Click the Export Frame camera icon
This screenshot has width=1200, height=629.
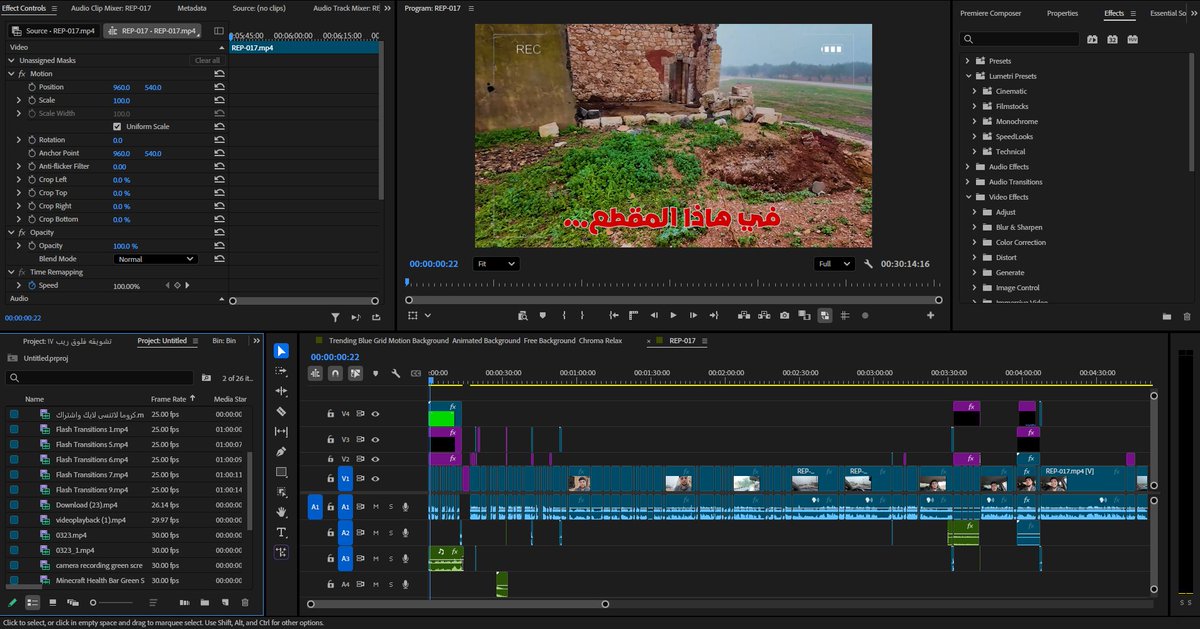point(784,315)
